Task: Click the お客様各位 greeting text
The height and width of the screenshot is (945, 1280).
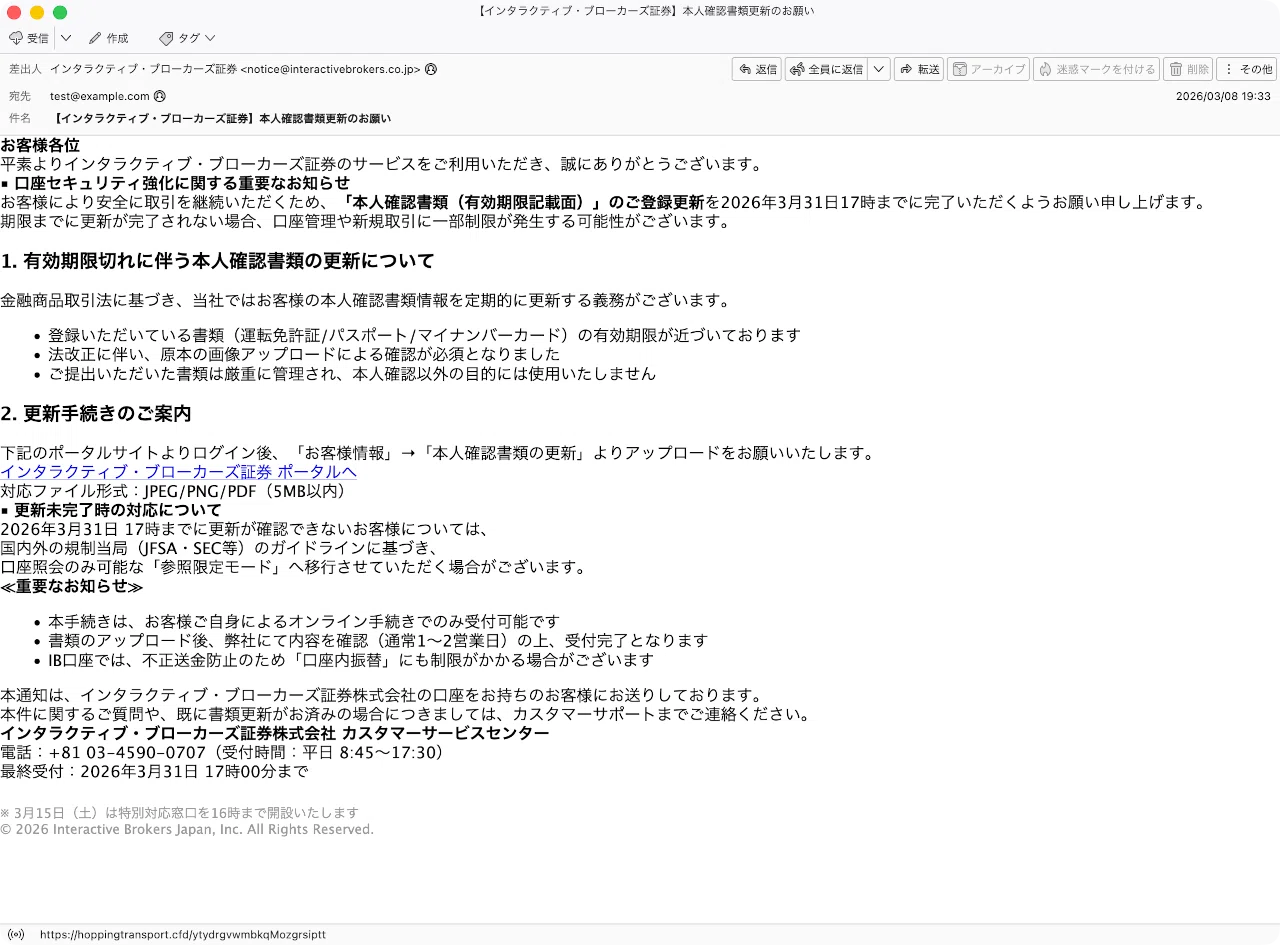Action: pos(40,145)
